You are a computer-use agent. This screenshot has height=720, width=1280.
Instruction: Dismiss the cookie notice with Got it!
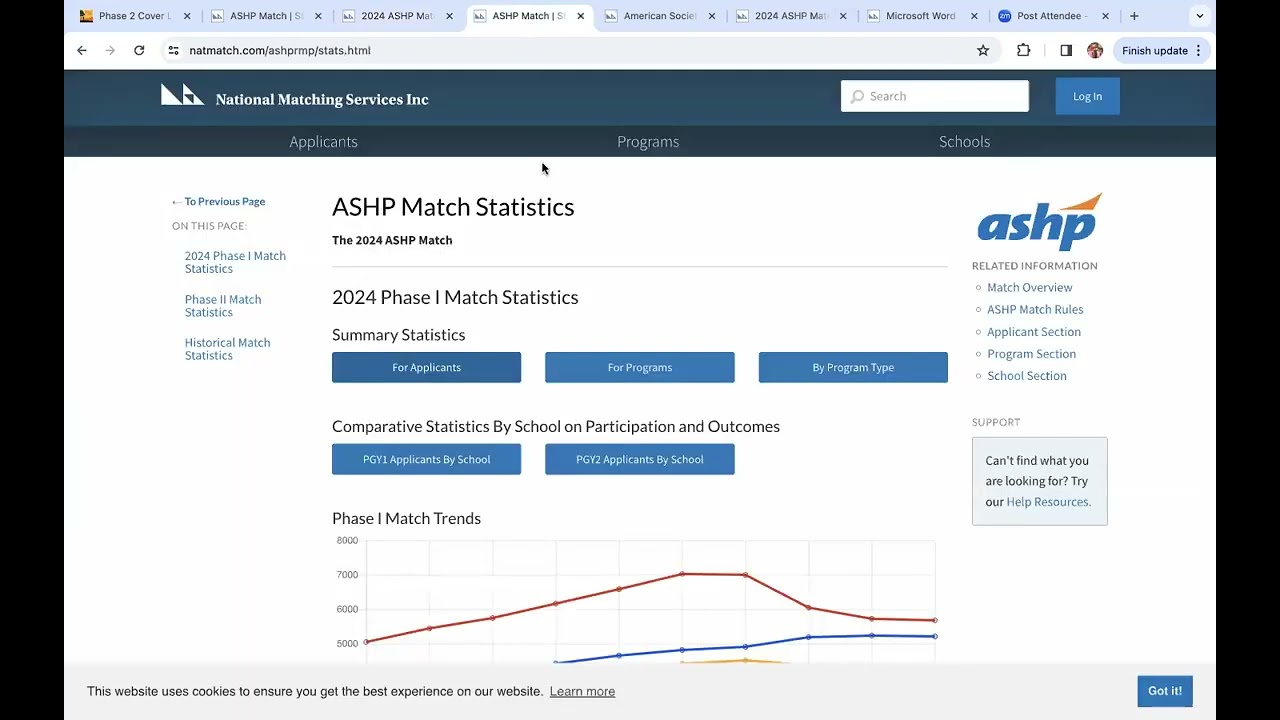click(1165, 691)
